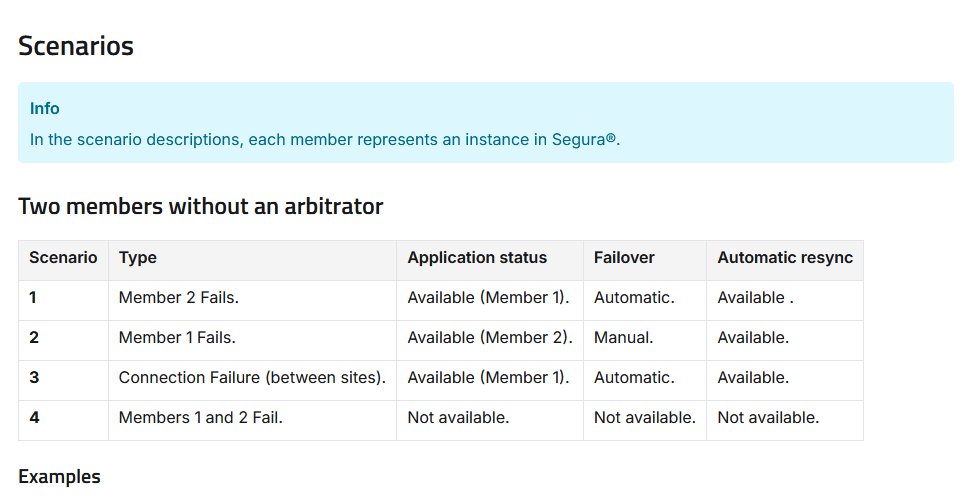This screenshot has height=501, width=976.
Task: Click the Application status column header
Action: (x=477, y=258)
